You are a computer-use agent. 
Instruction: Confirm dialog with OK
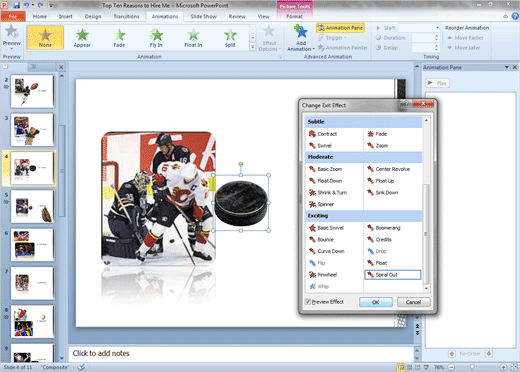pyautogui.click(x=376, y=302)
